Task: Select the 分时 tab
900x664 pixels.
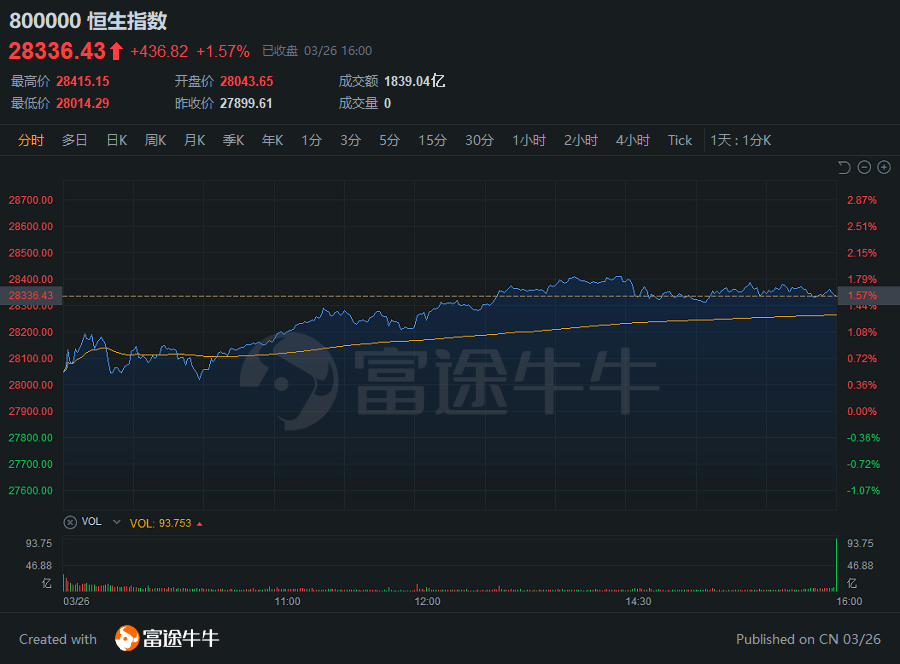Action: [x=31, y=140]
